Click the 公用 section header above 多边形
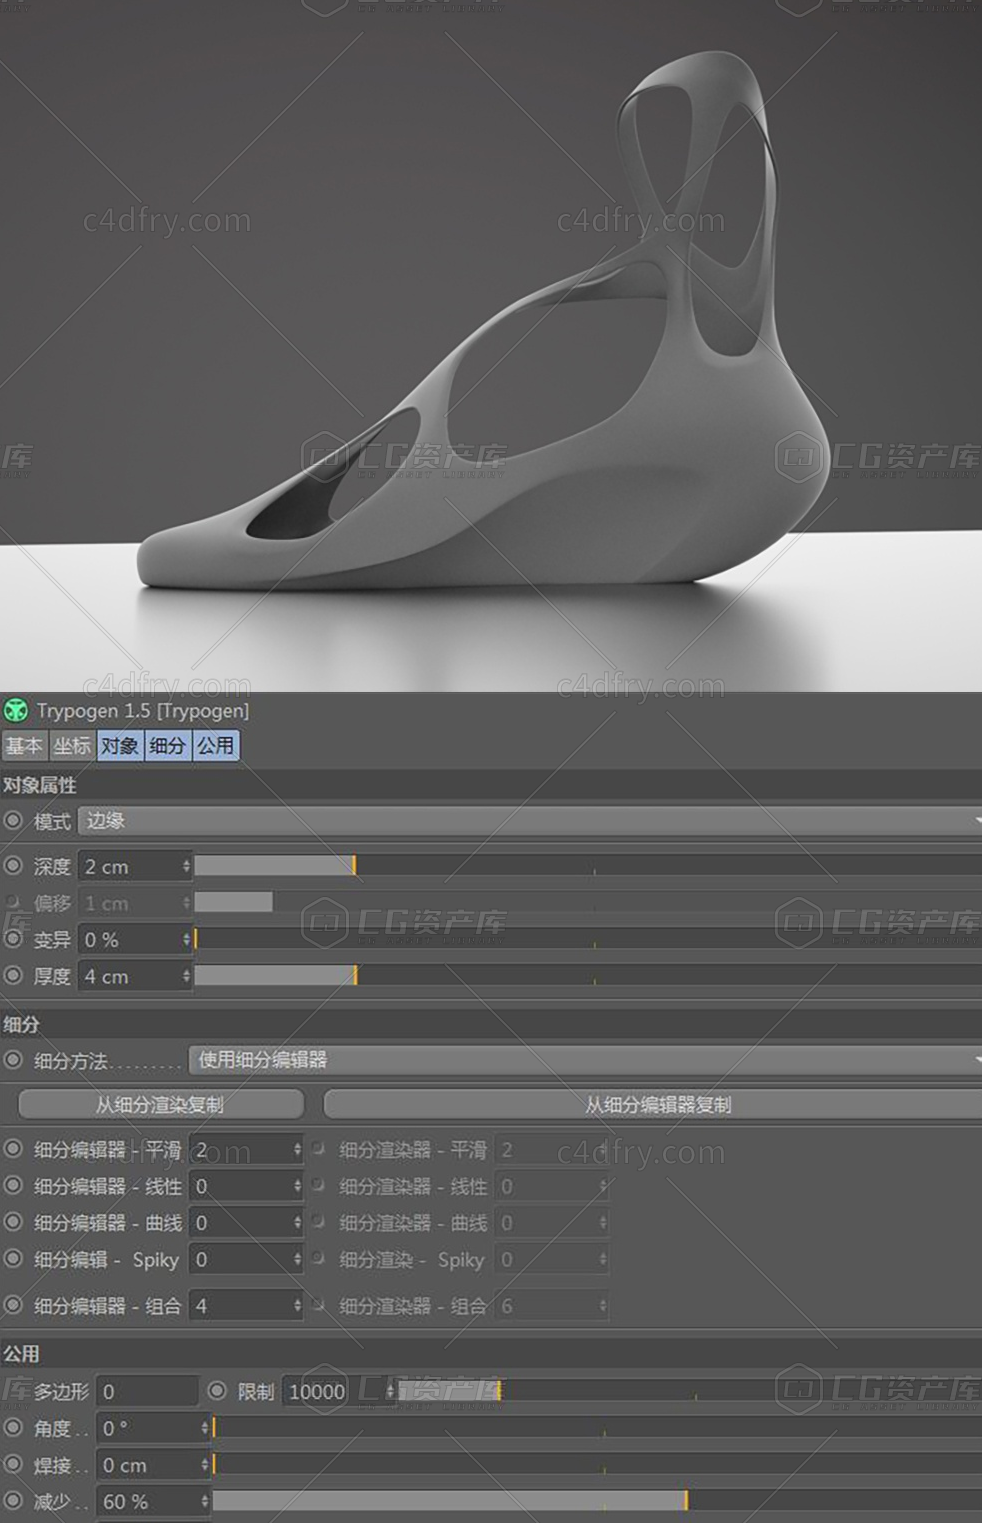 (491, 1353)
